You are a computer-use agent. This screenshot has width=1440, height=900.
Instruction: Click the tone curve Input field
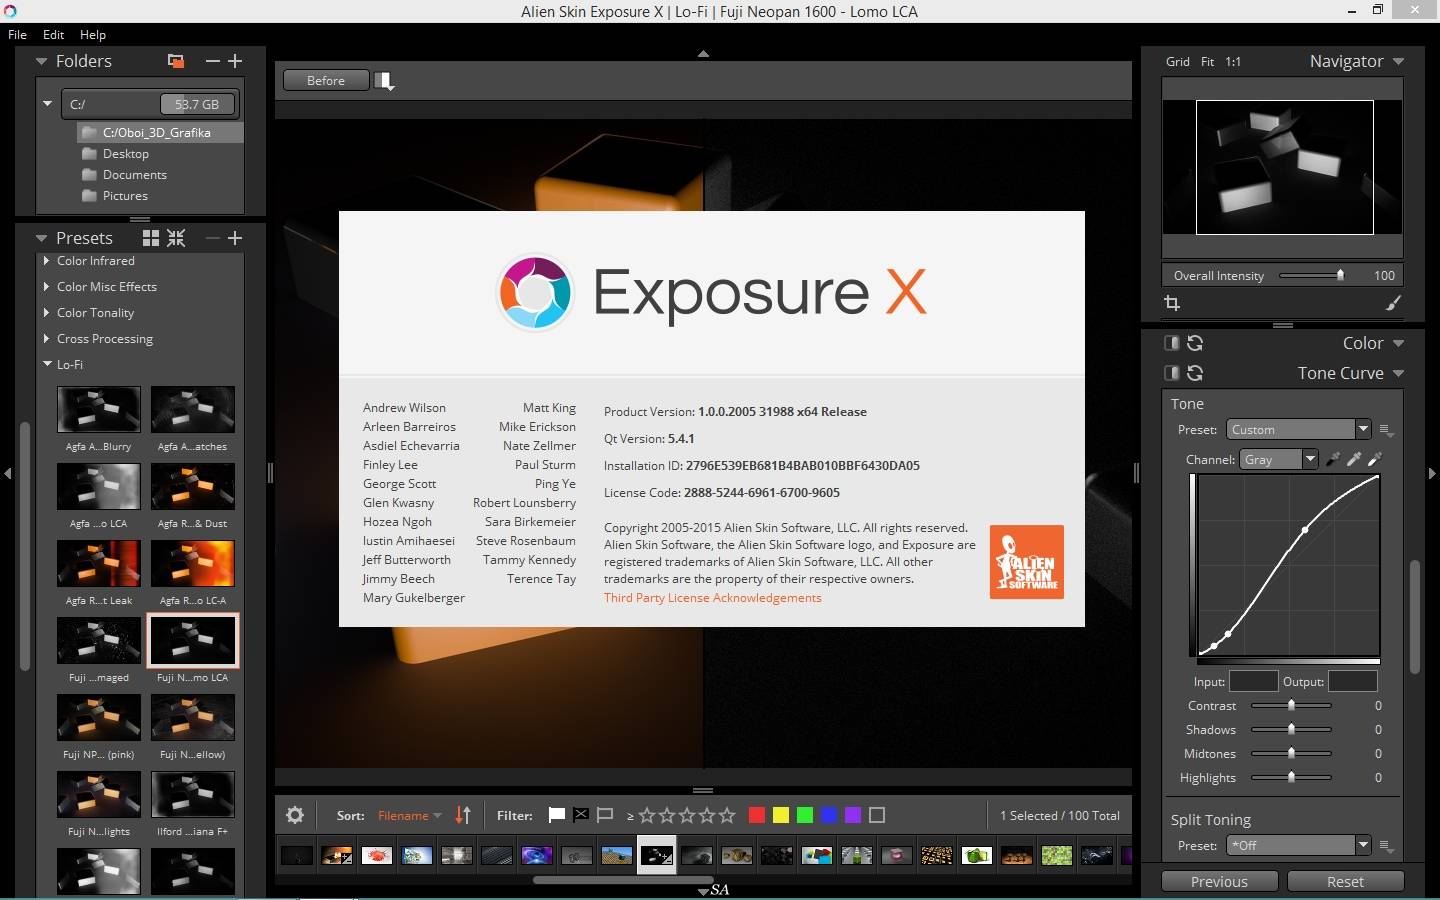[x=1253, y=681]
